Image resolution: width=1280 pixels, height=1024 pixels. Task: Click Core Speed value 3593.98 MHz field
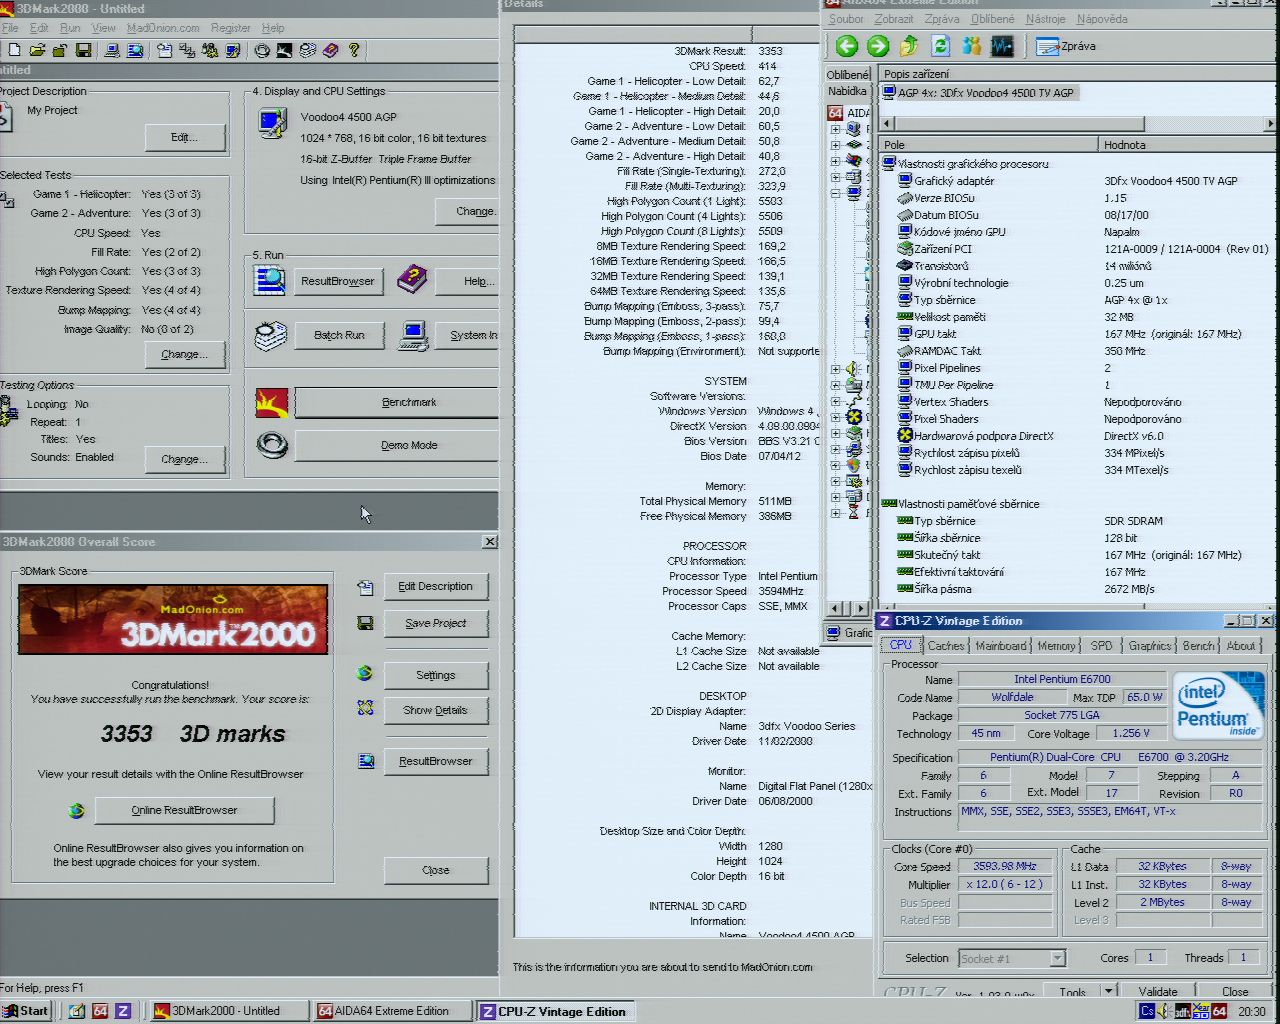[x=1005, y=866]
